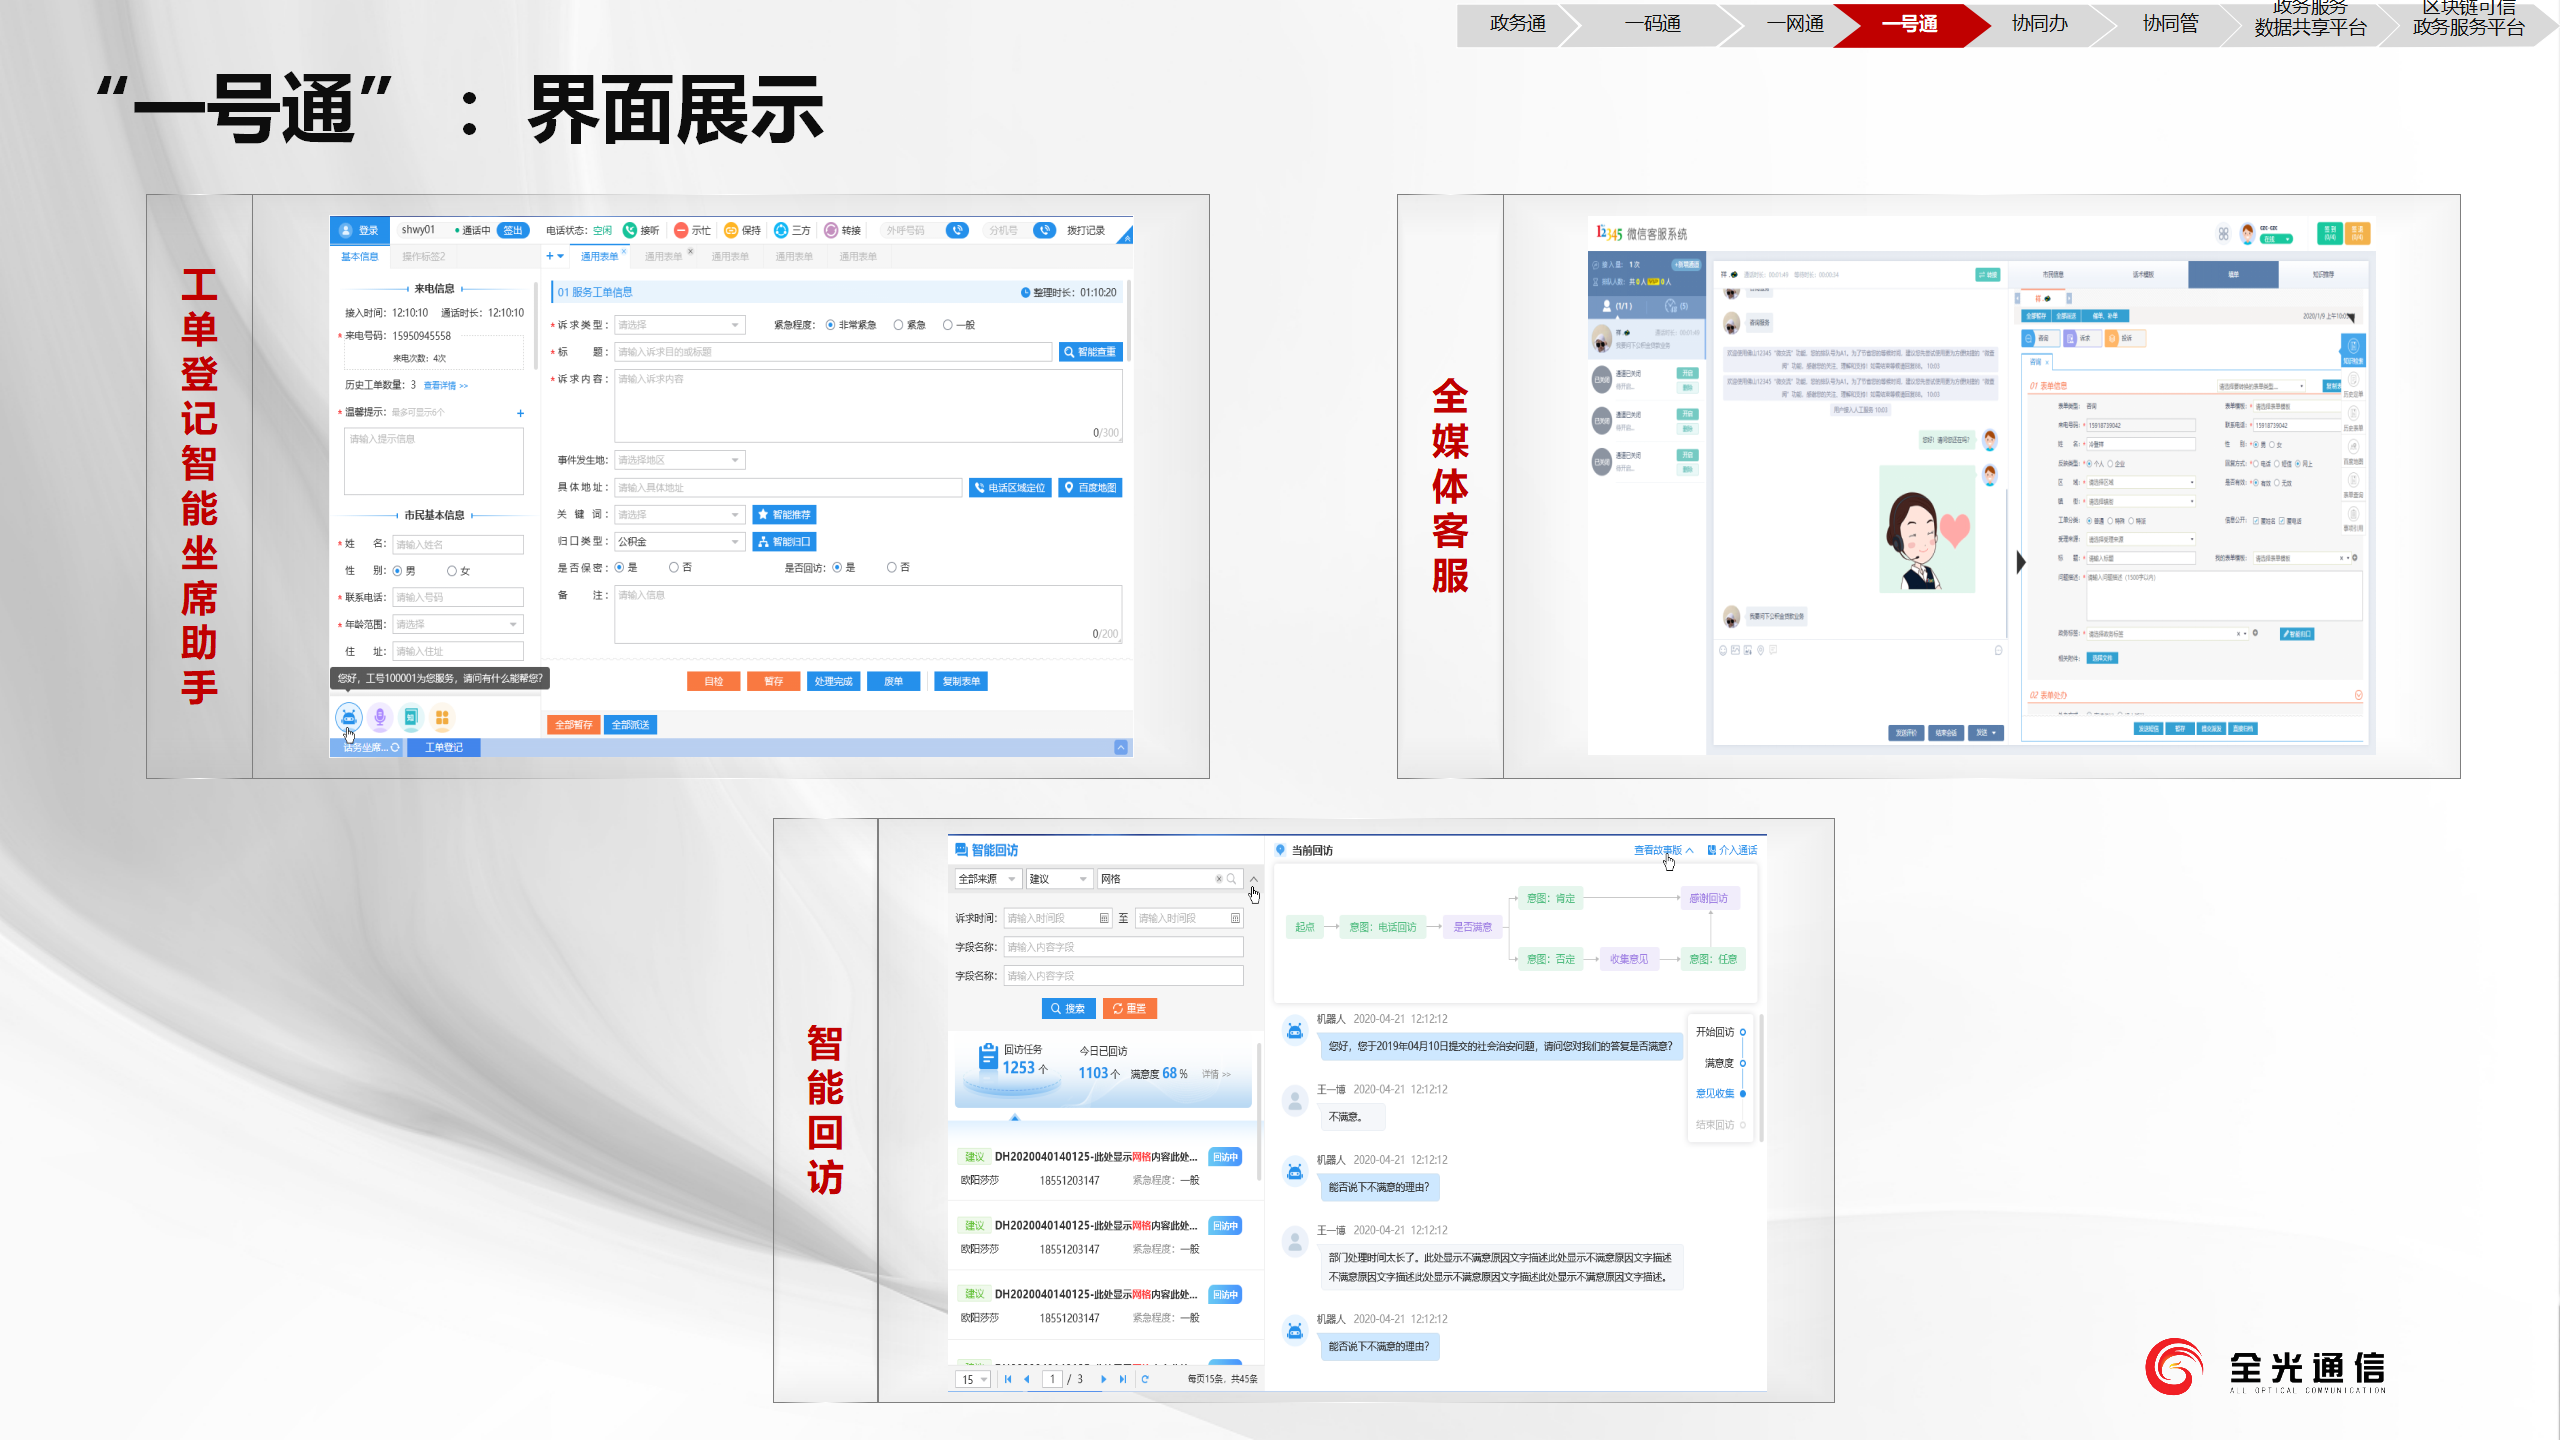Viewport: 2560px width, 1440px height.
Task: Click the location pin icon in chat toolbar
Action: (x=1760, y=650)
